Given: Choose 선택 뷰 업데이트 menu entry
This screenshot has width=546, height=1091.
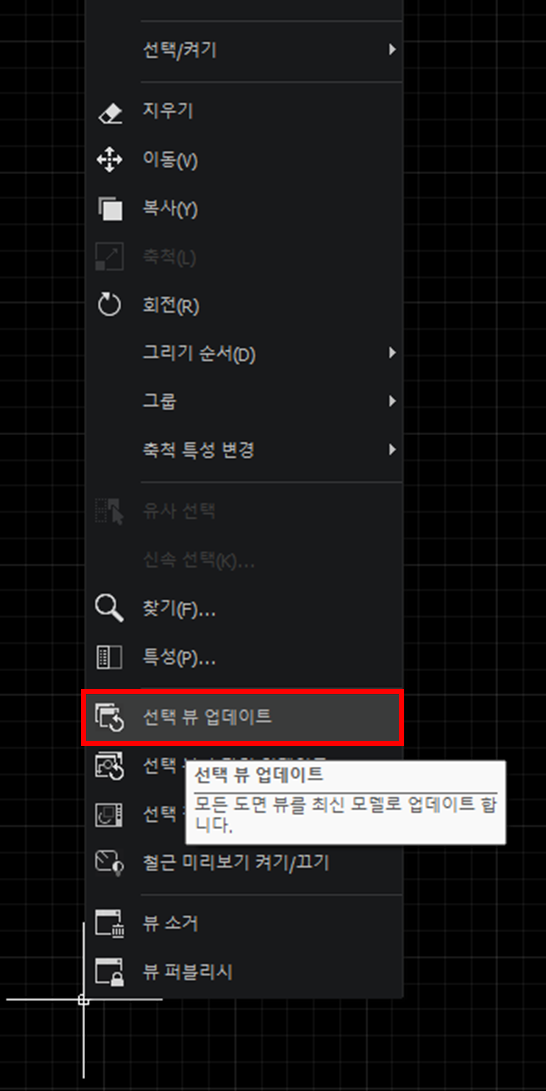Looking at the screenshot, I should point(243,717).
